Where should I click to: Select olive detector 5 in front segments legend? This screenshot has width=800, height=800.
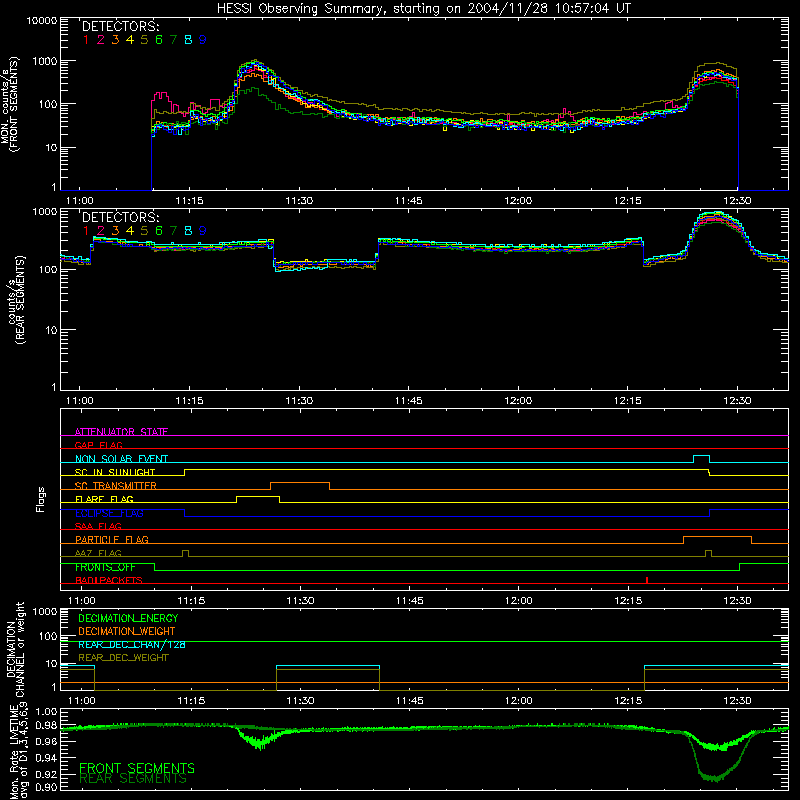tap(144, 40)
